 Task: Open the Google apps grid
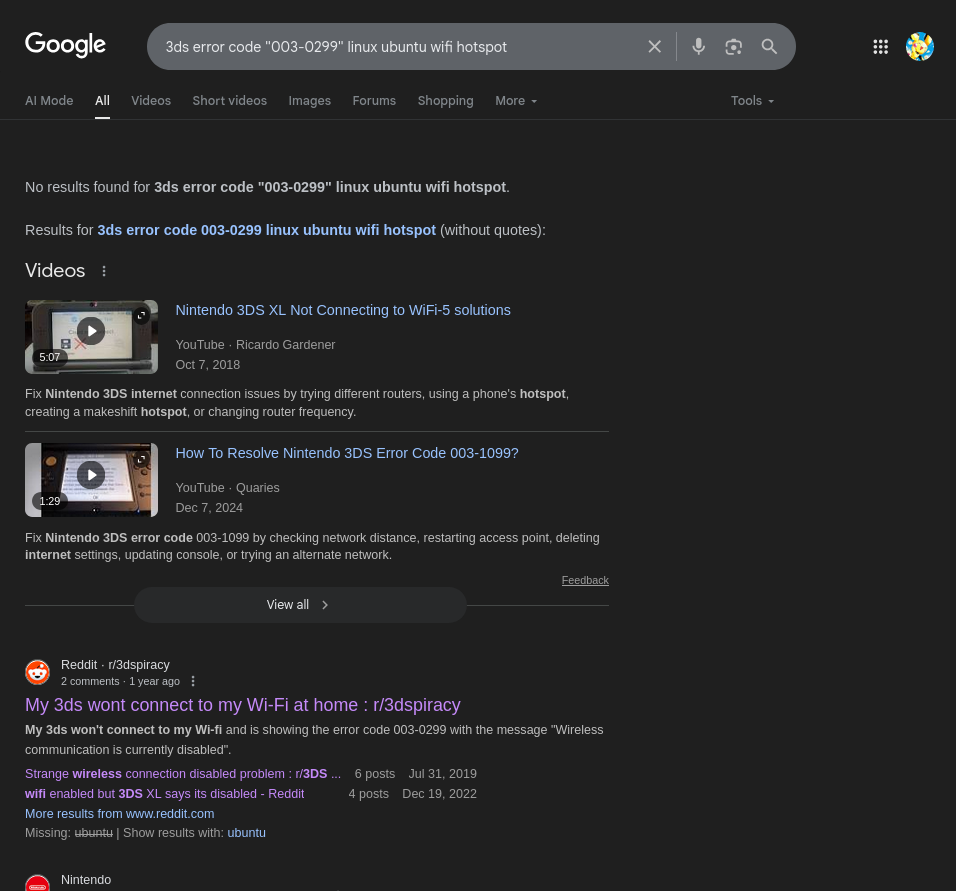click(x=880, y=46)
